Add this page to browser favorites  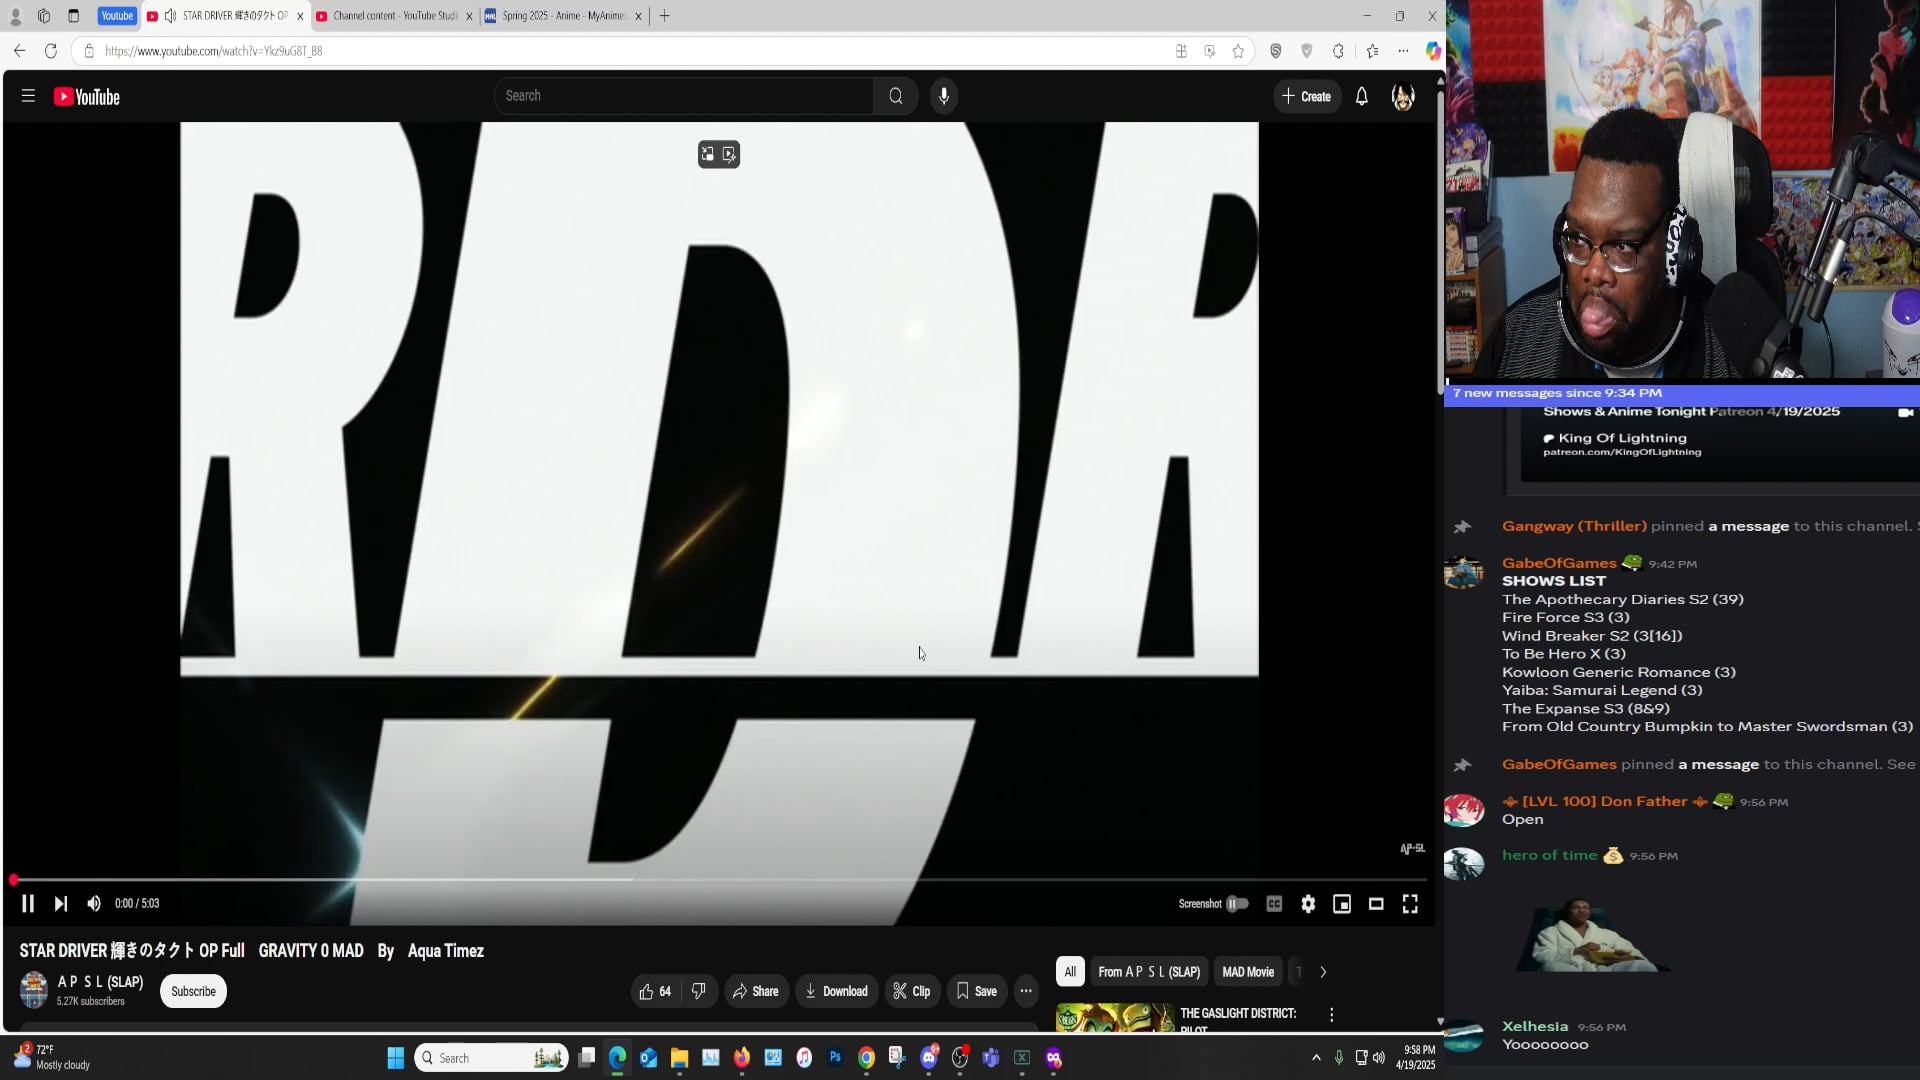coord(1238,51)
